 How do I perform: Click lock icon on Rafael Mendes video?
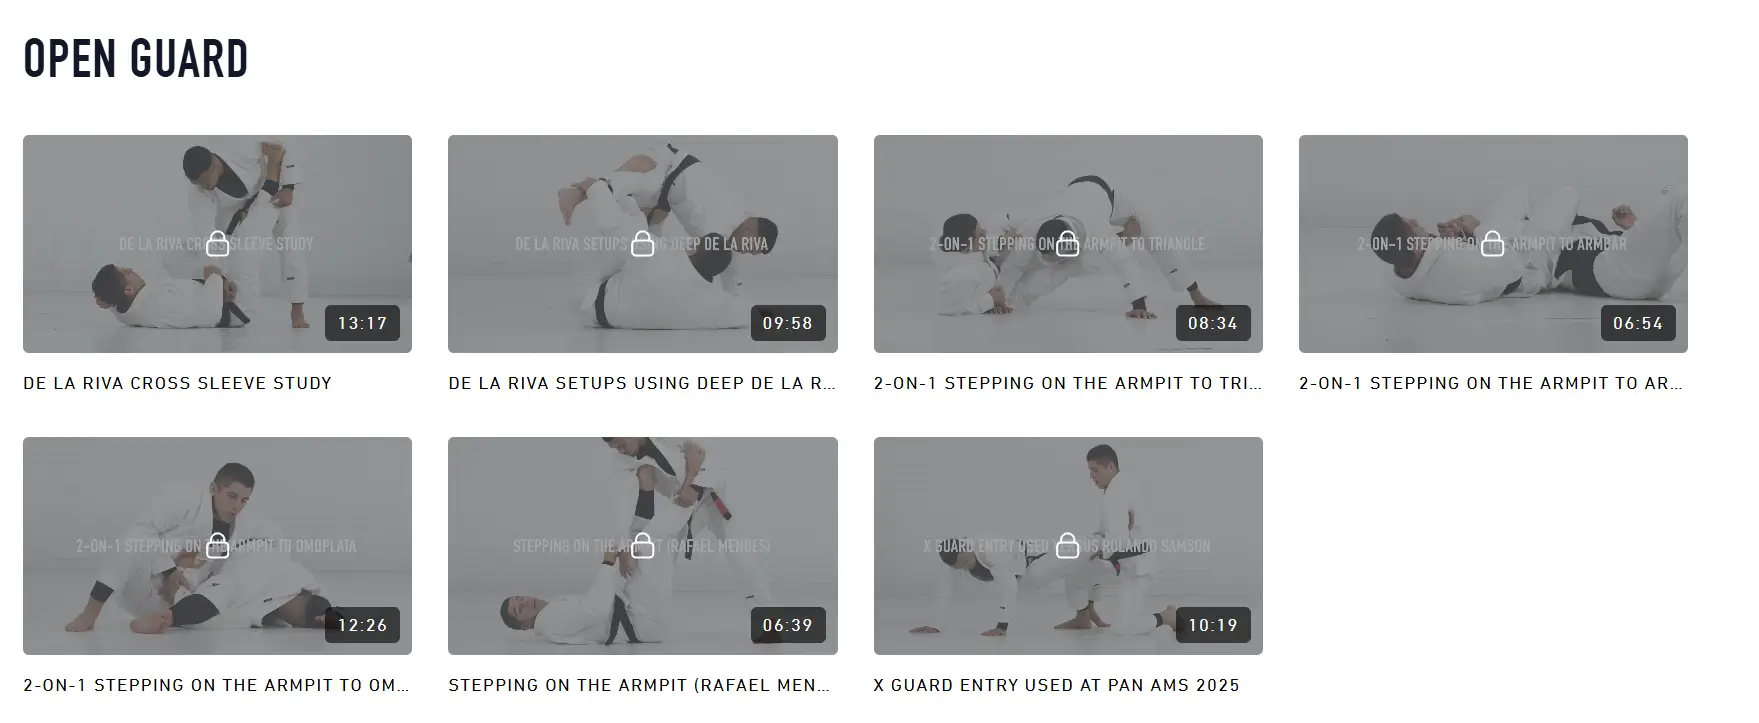(643, 545)
